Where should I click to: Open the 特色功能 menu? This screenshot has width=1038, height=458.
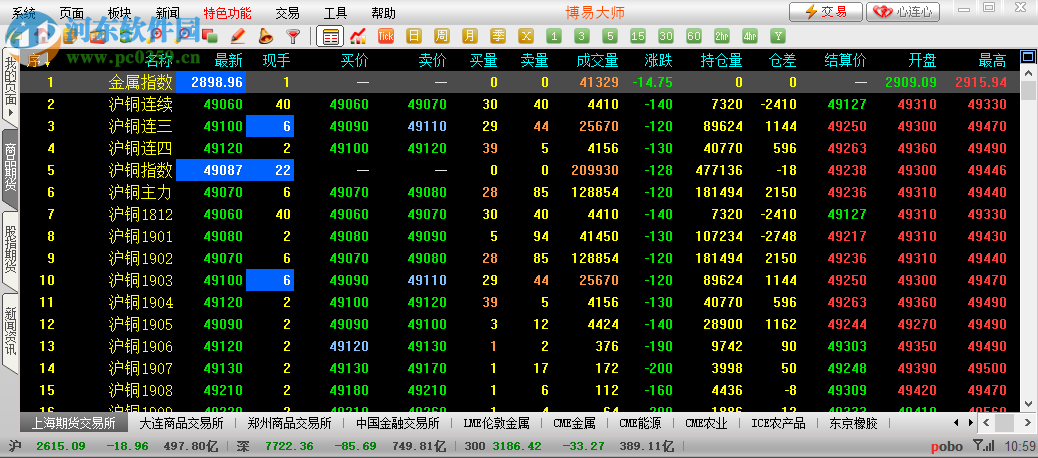click(227, 13)
